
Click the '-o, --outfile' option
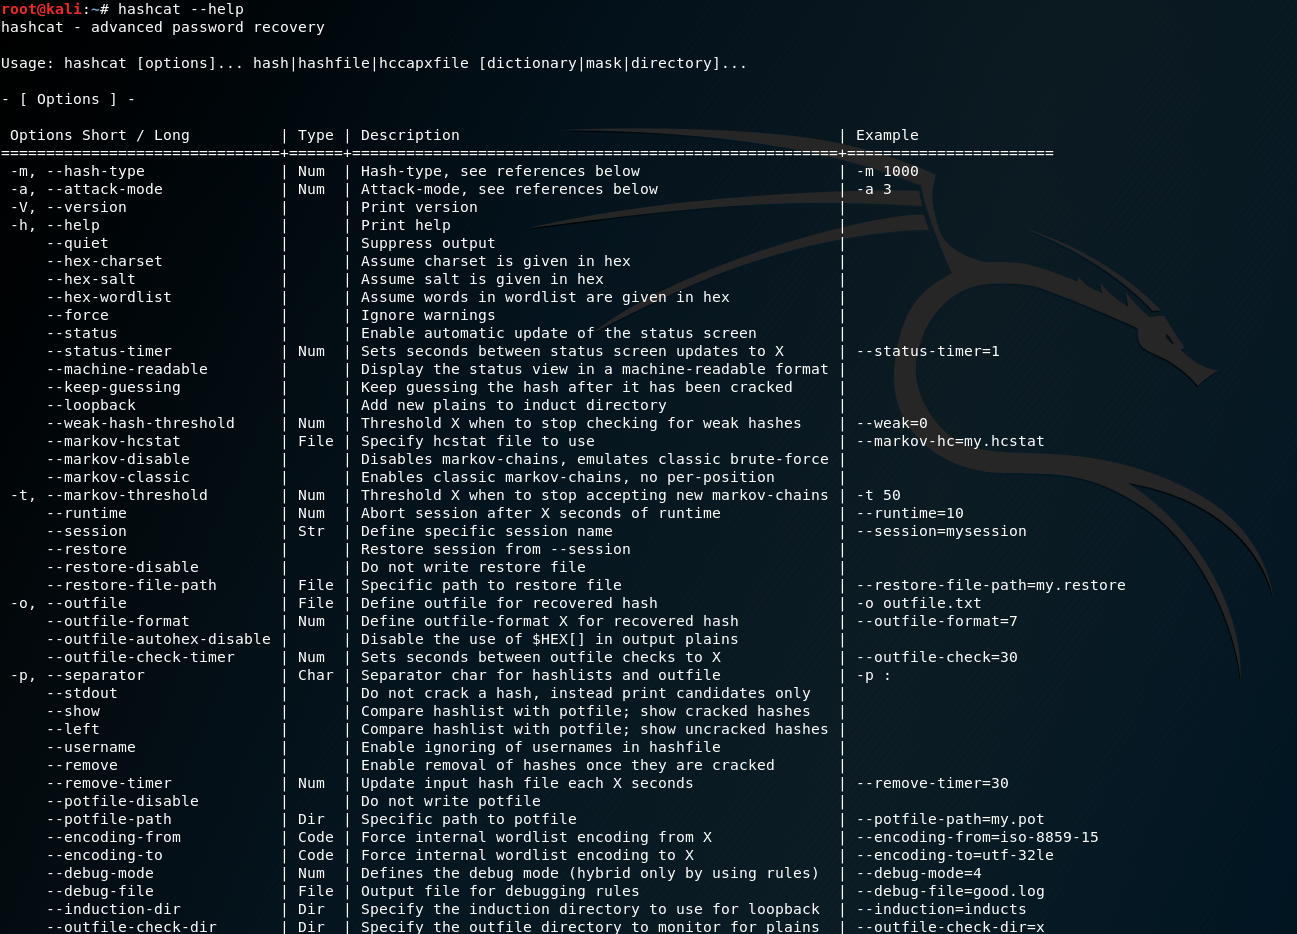pyautogui.click(x=69, y=603)
